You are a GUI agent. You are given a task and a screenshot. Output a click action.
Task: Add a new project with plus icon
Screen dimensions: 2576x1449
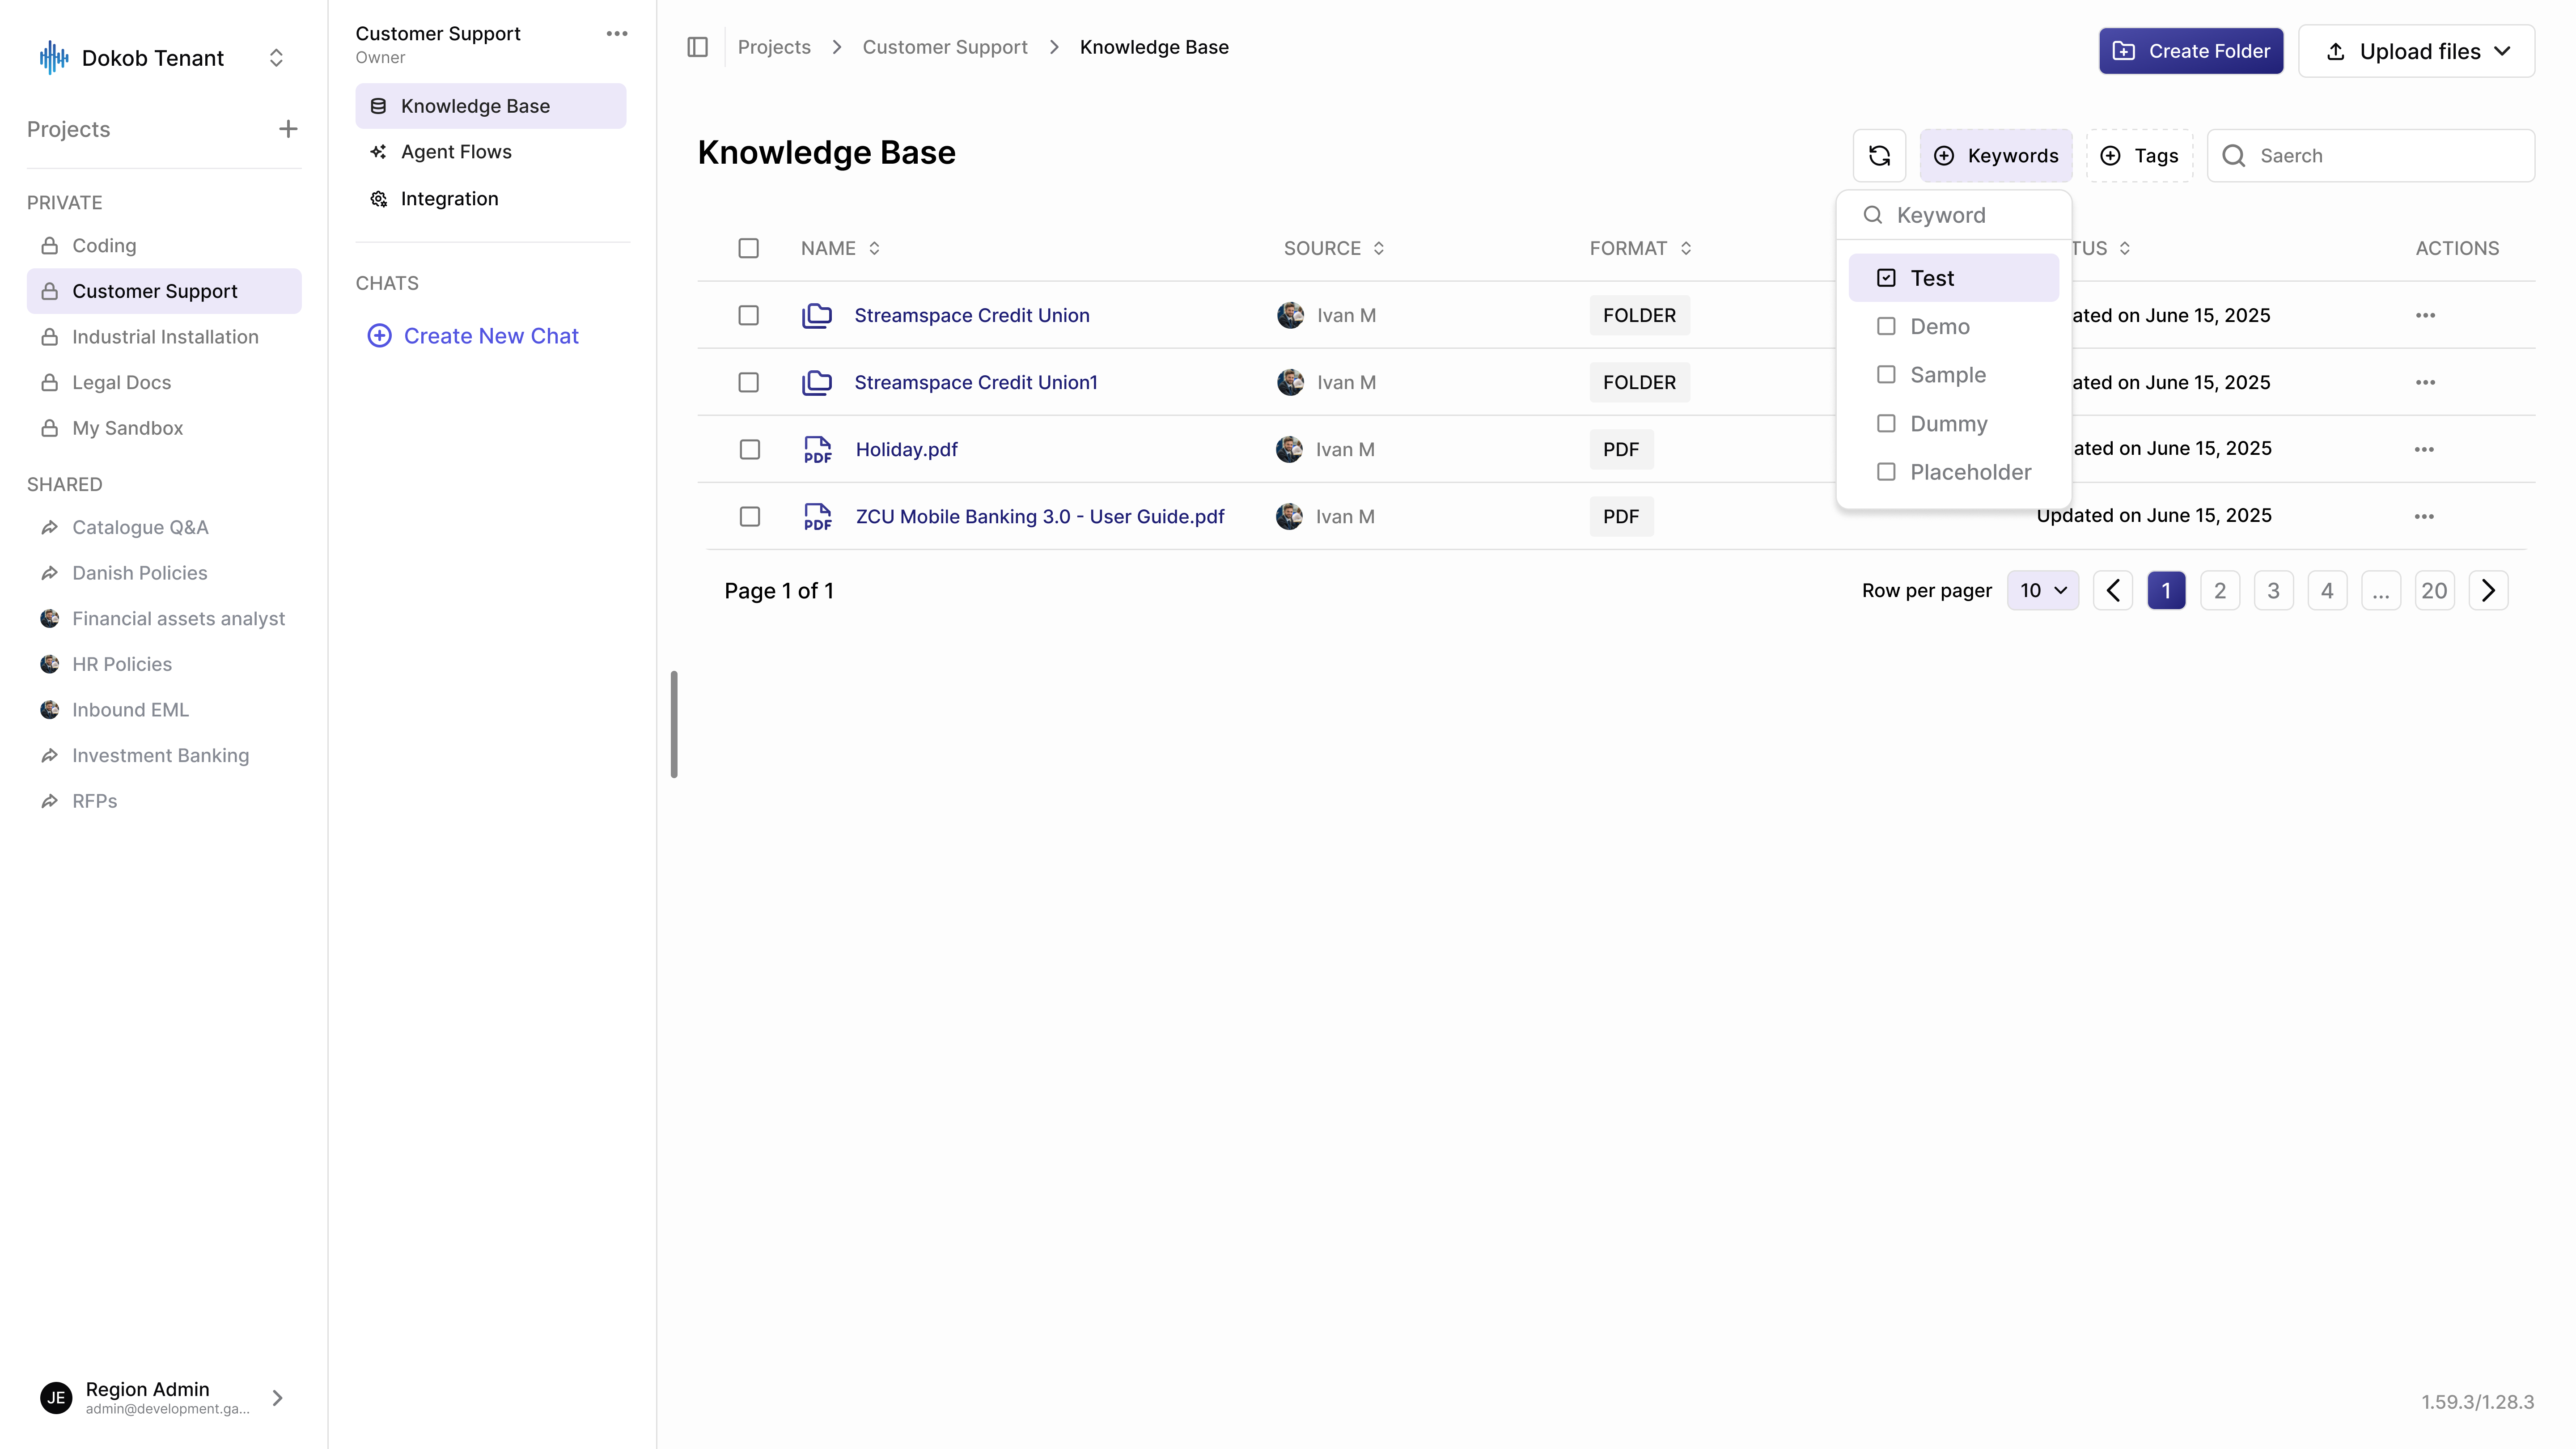pos(288,129)
